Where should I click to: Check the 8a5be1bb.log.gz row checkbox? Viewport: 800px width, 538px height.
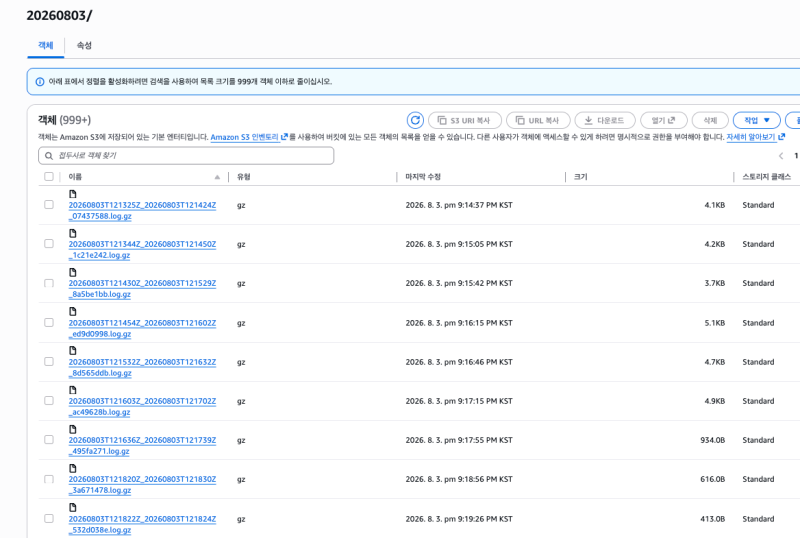[x=49, y=283]
